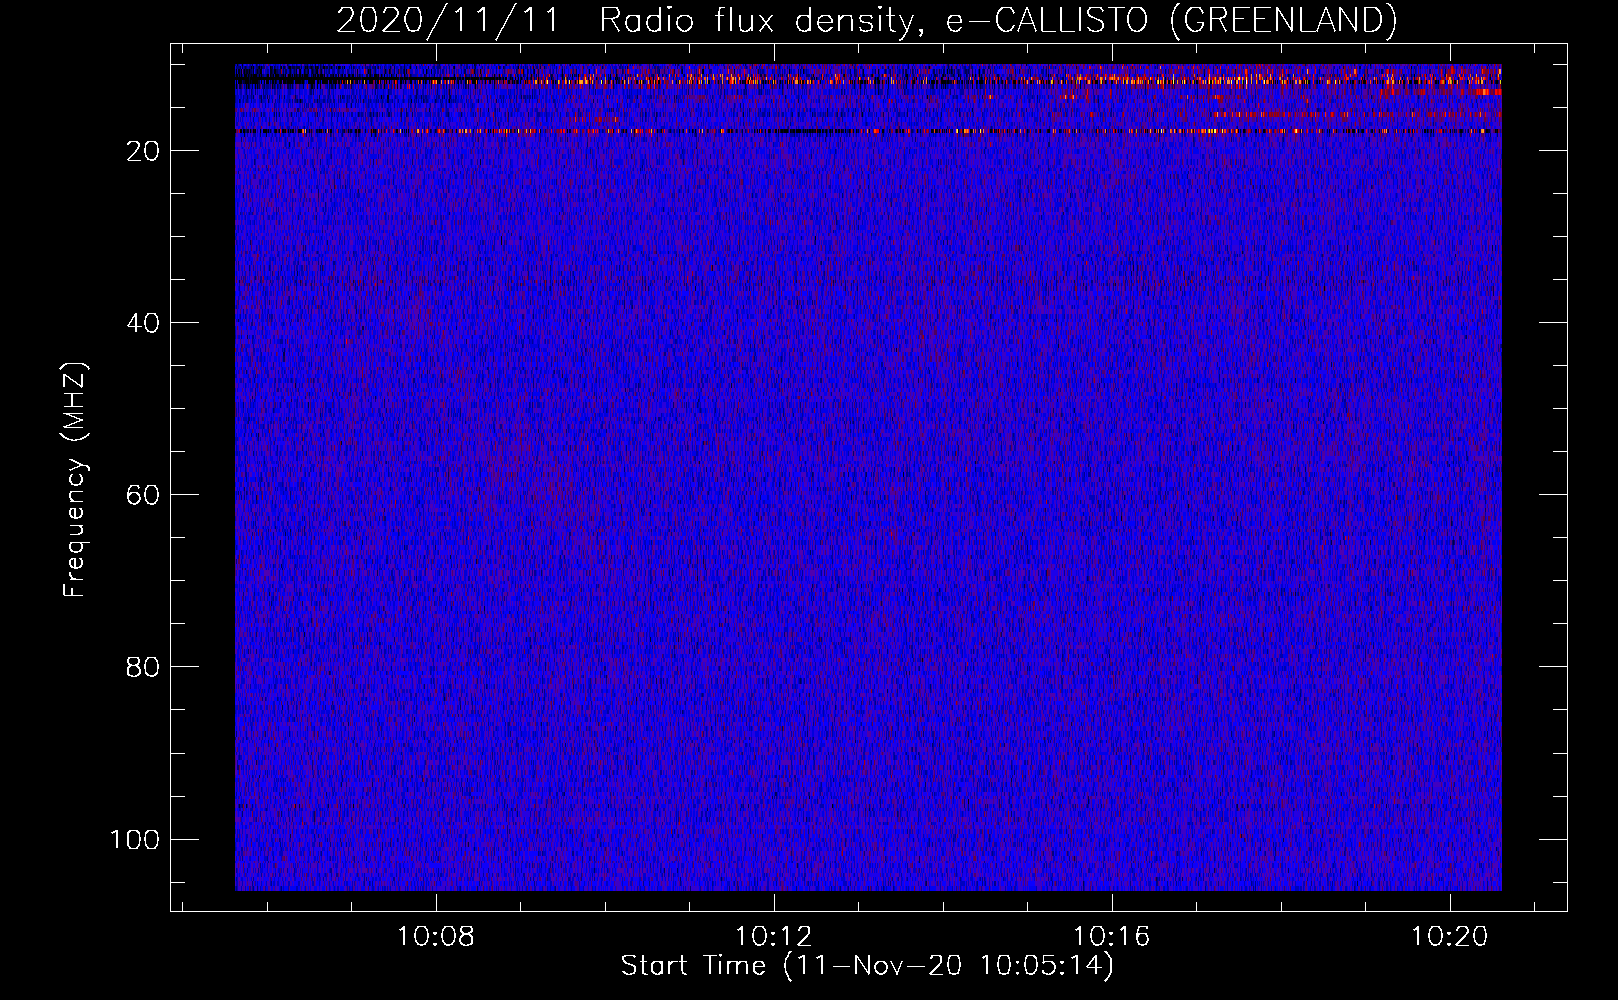Click the spectrogram center near 60 MHz at 10:12
Screen dimensions: 1618x1000
pyautogui.click(x=773, y=495)
